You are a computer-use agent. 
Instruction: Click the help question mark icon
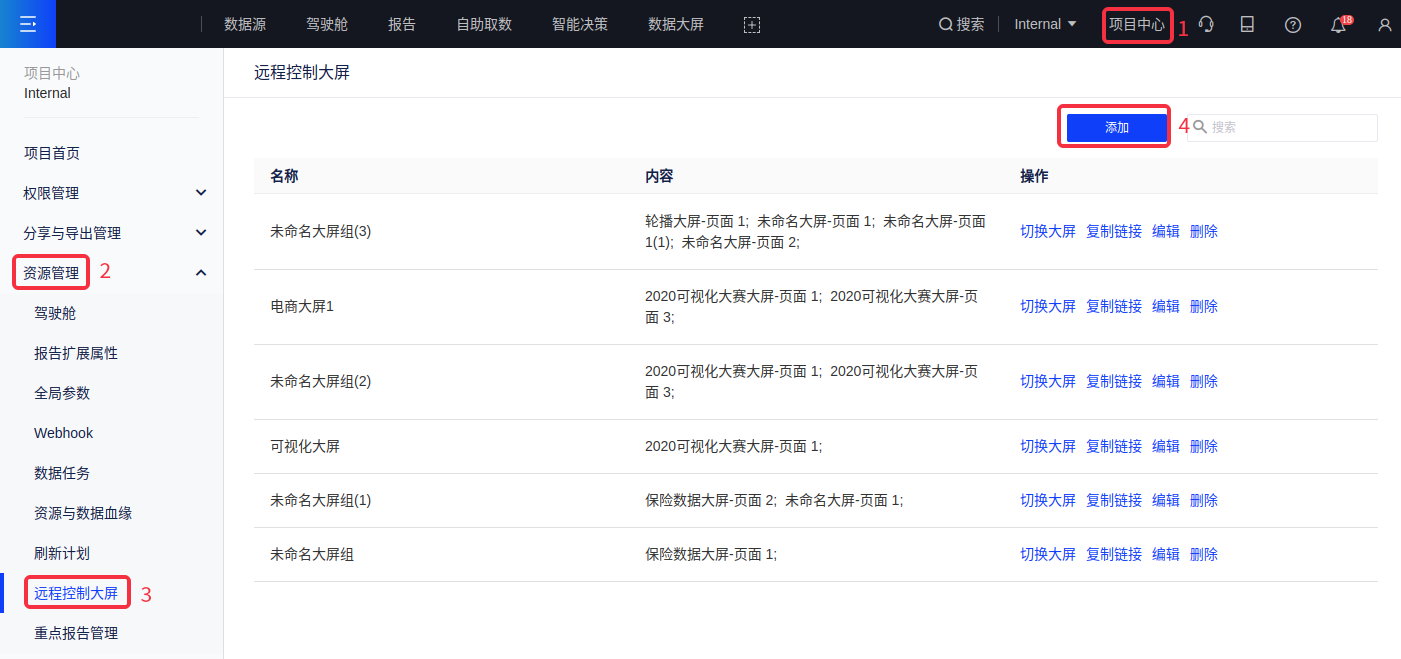1292,25
